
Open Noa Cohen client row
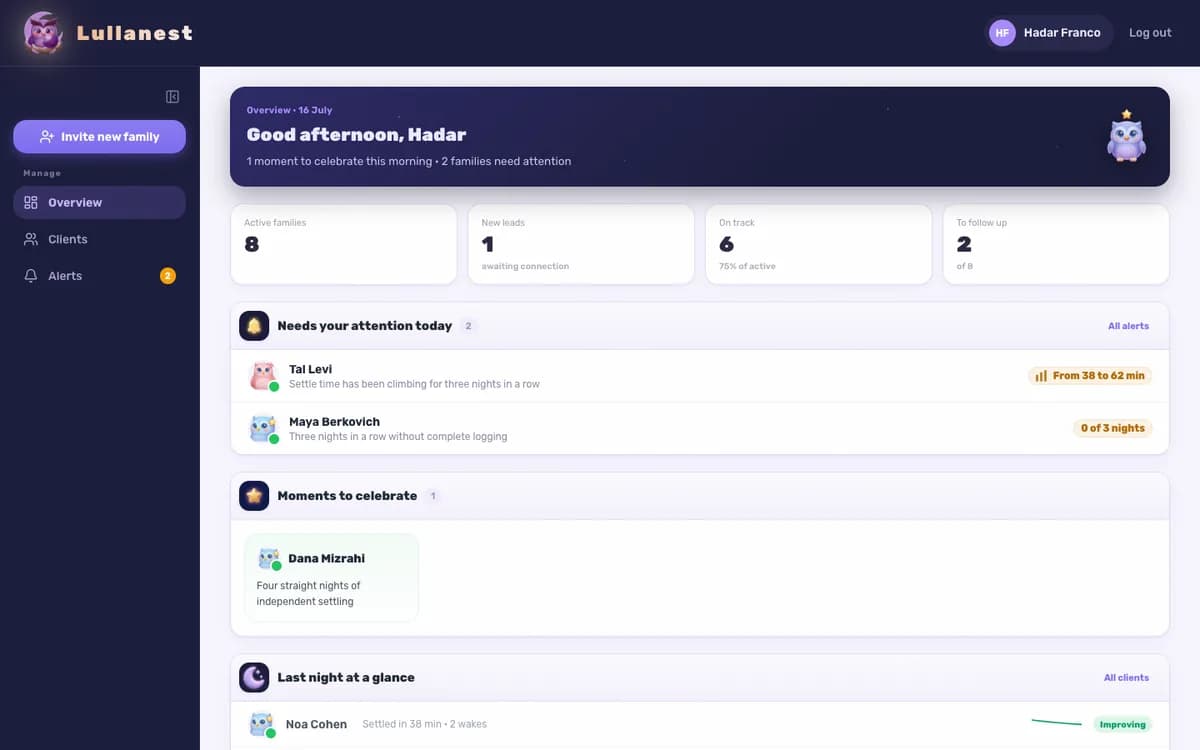[x=700, y=725]
